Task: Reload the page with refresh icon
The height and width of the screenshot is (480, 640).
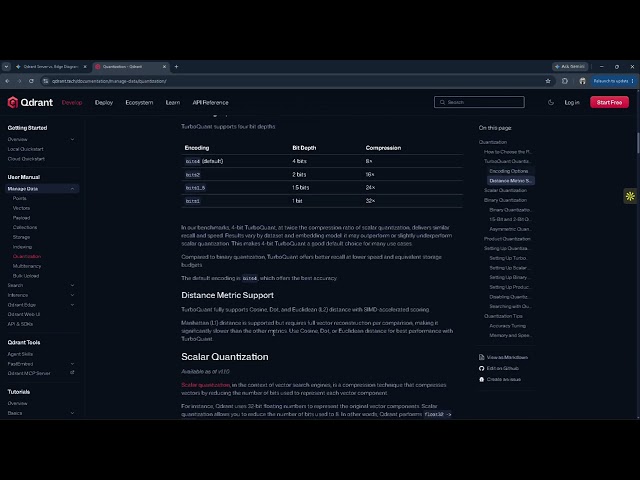Action: (31, 81)
